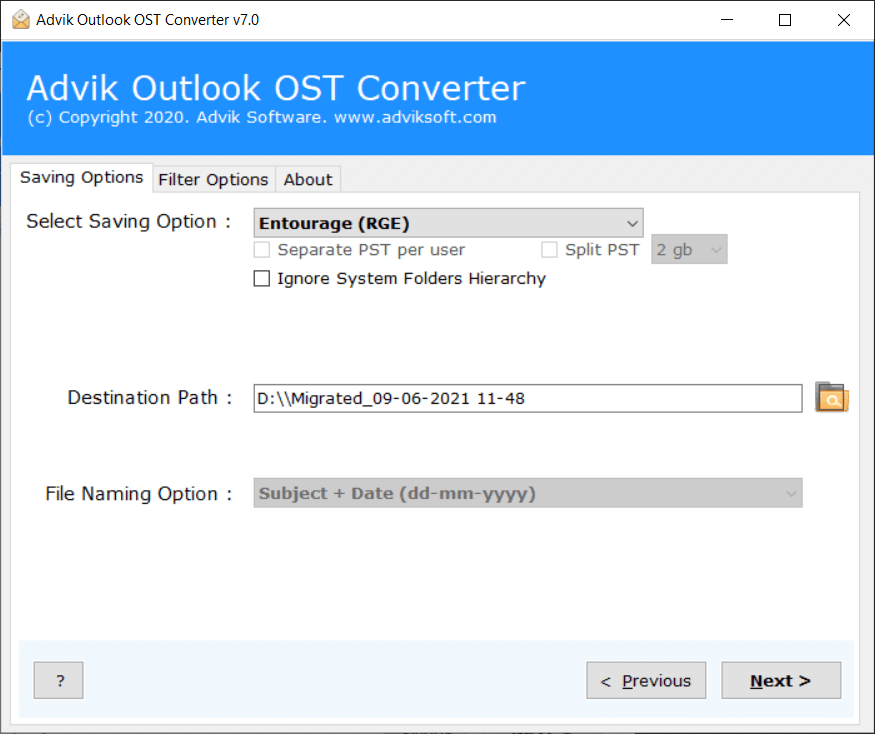Minimize the Advik converter window
The width and height of the screenshot is (875, 734).
(727, 20)
